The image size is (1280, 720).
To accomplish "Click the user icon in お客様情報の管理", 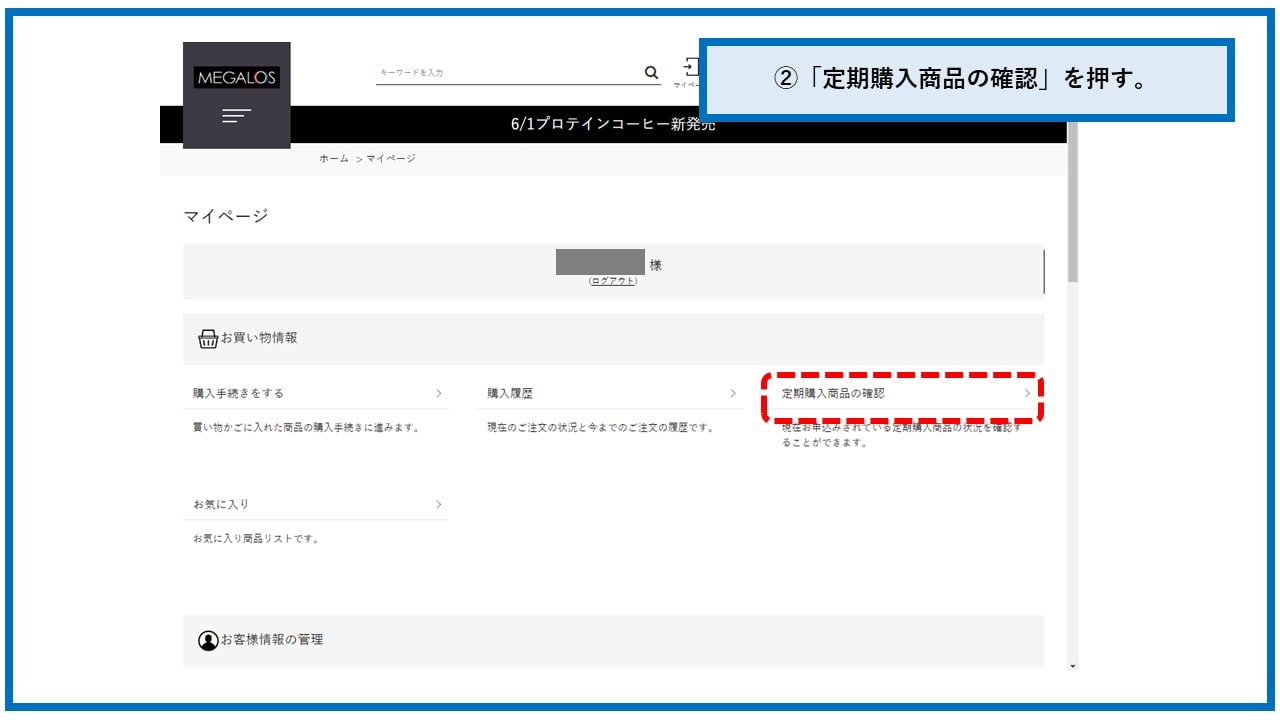I will [x=208, y=640].
